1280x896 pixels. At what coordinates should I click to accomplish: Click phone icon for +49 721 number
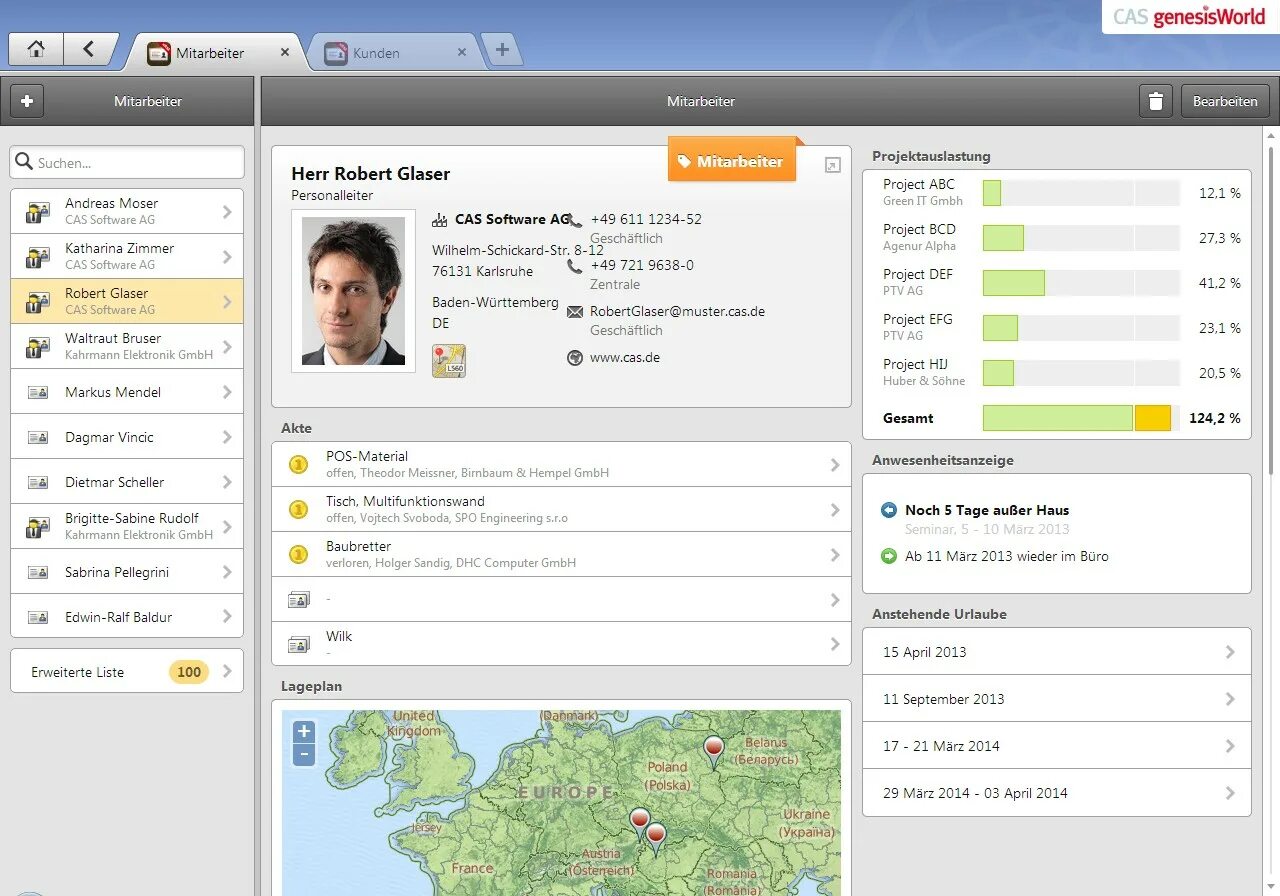tap(575, 266)
